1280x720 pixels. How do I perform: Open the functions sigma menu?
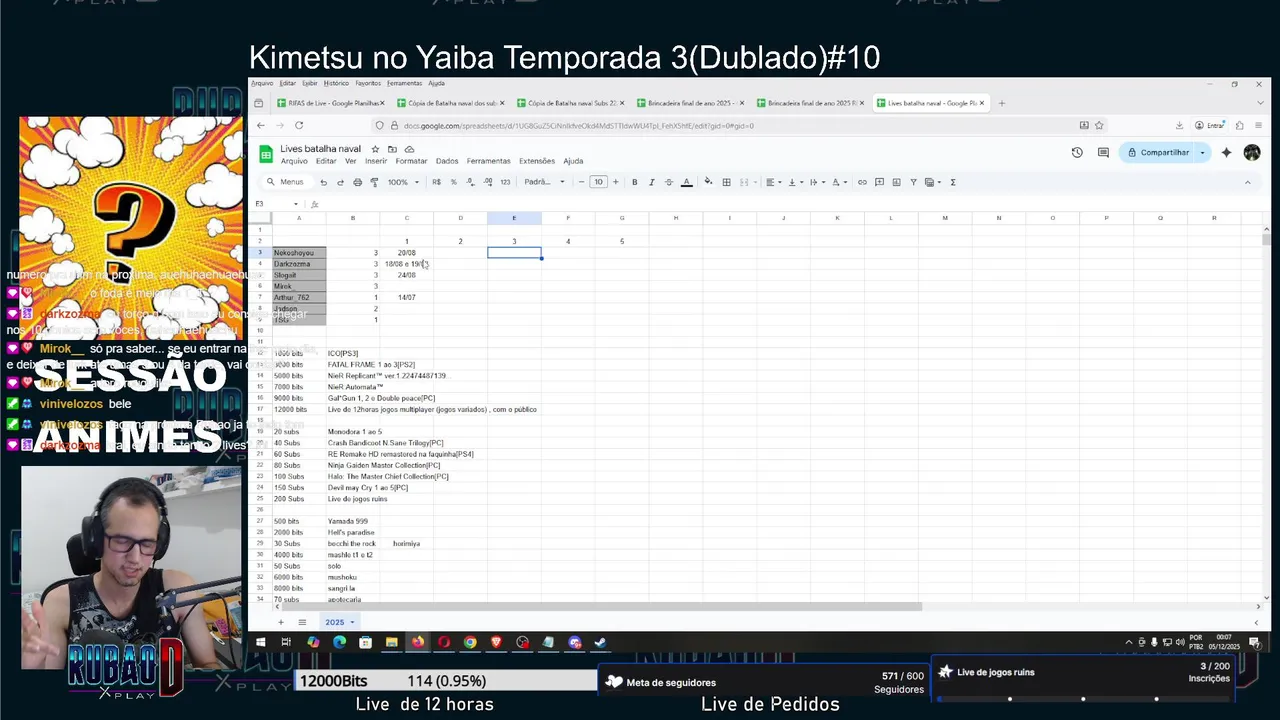click(x=953, y=182)
